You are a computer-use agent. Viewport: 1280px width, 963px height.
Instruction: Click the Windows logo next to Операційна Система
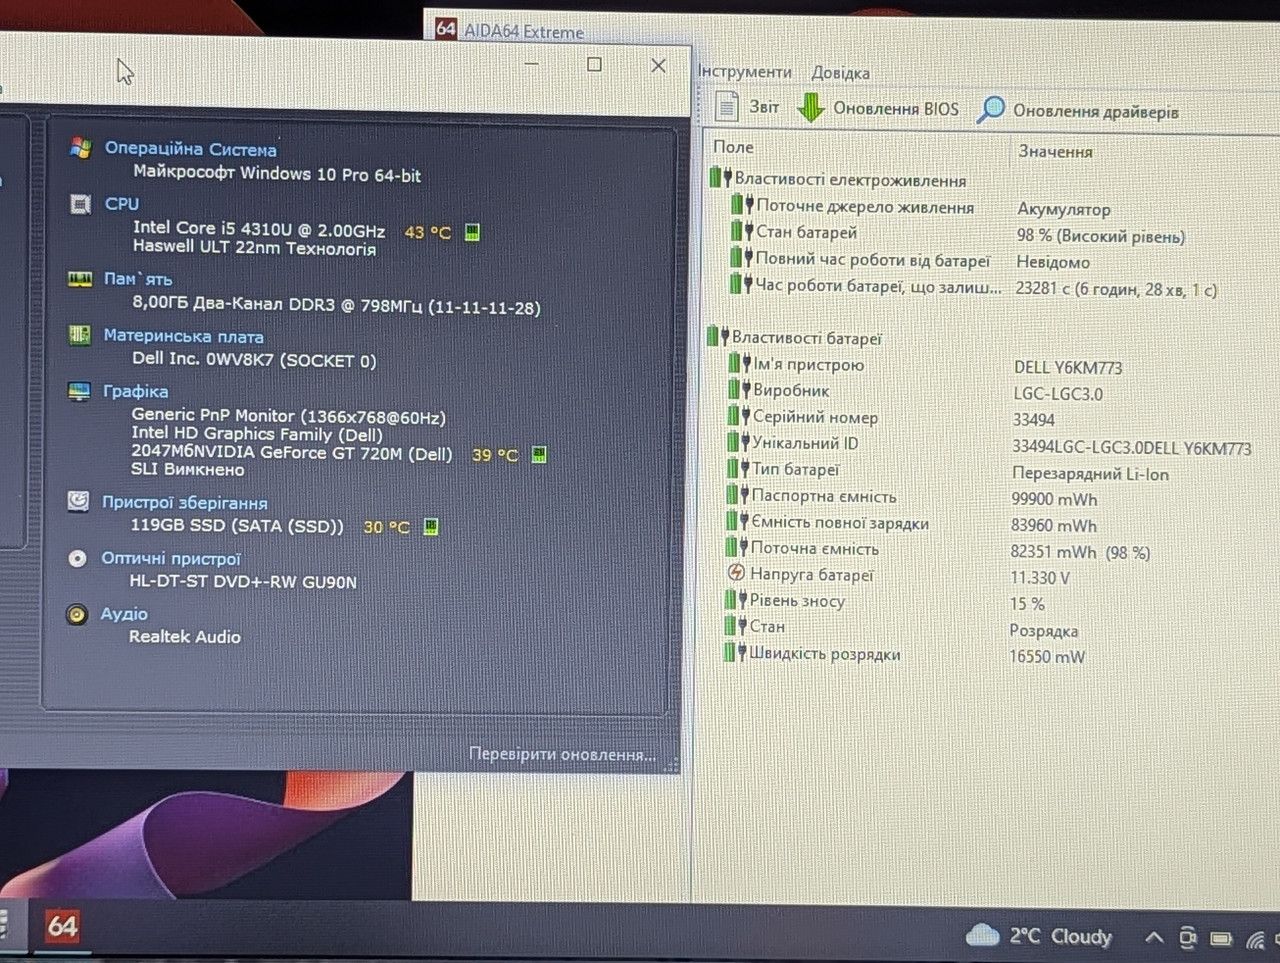(82, 148)
